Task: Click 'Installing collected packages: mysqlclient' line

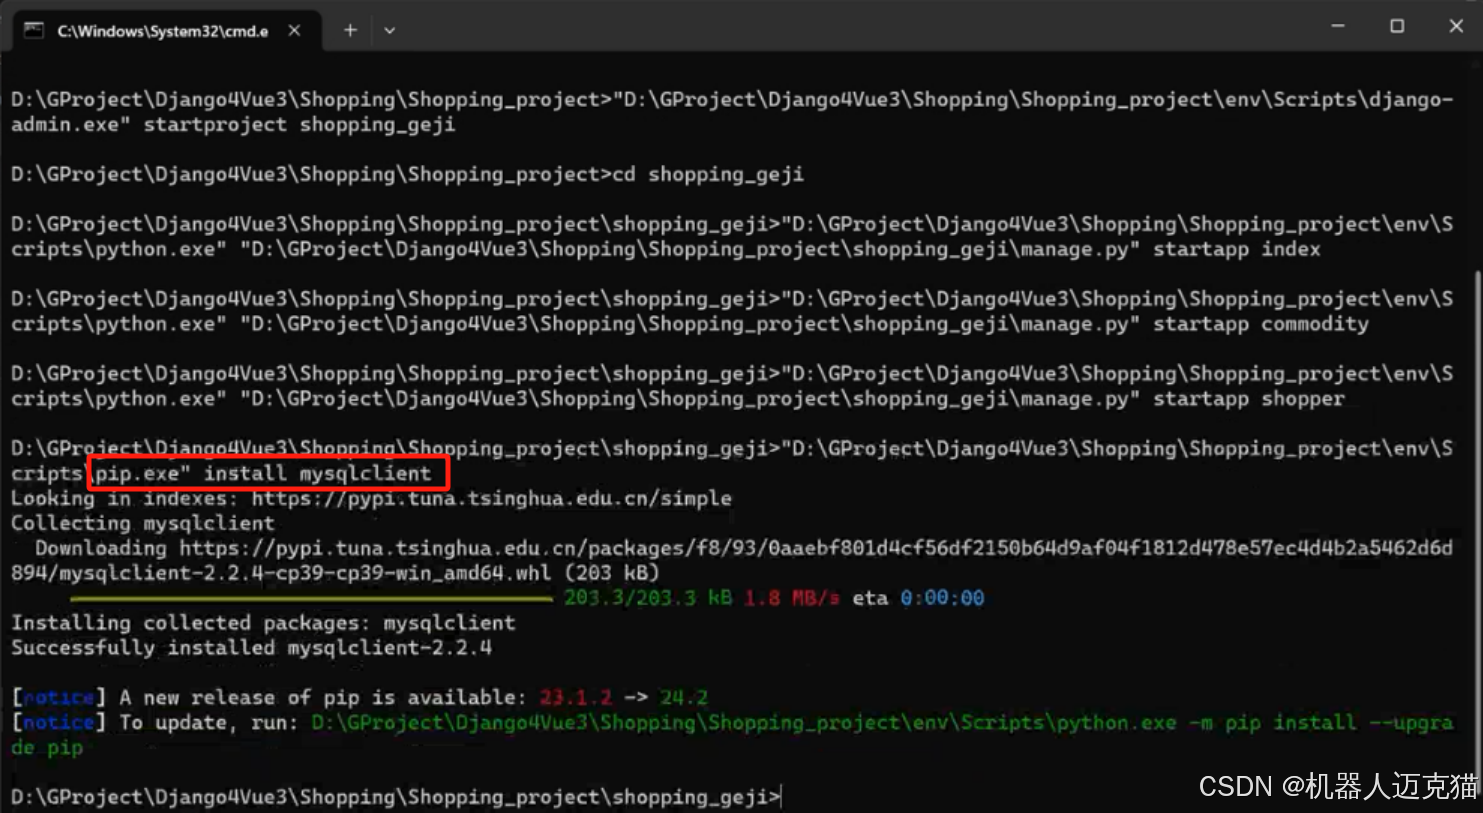Action: coord(263,623)
